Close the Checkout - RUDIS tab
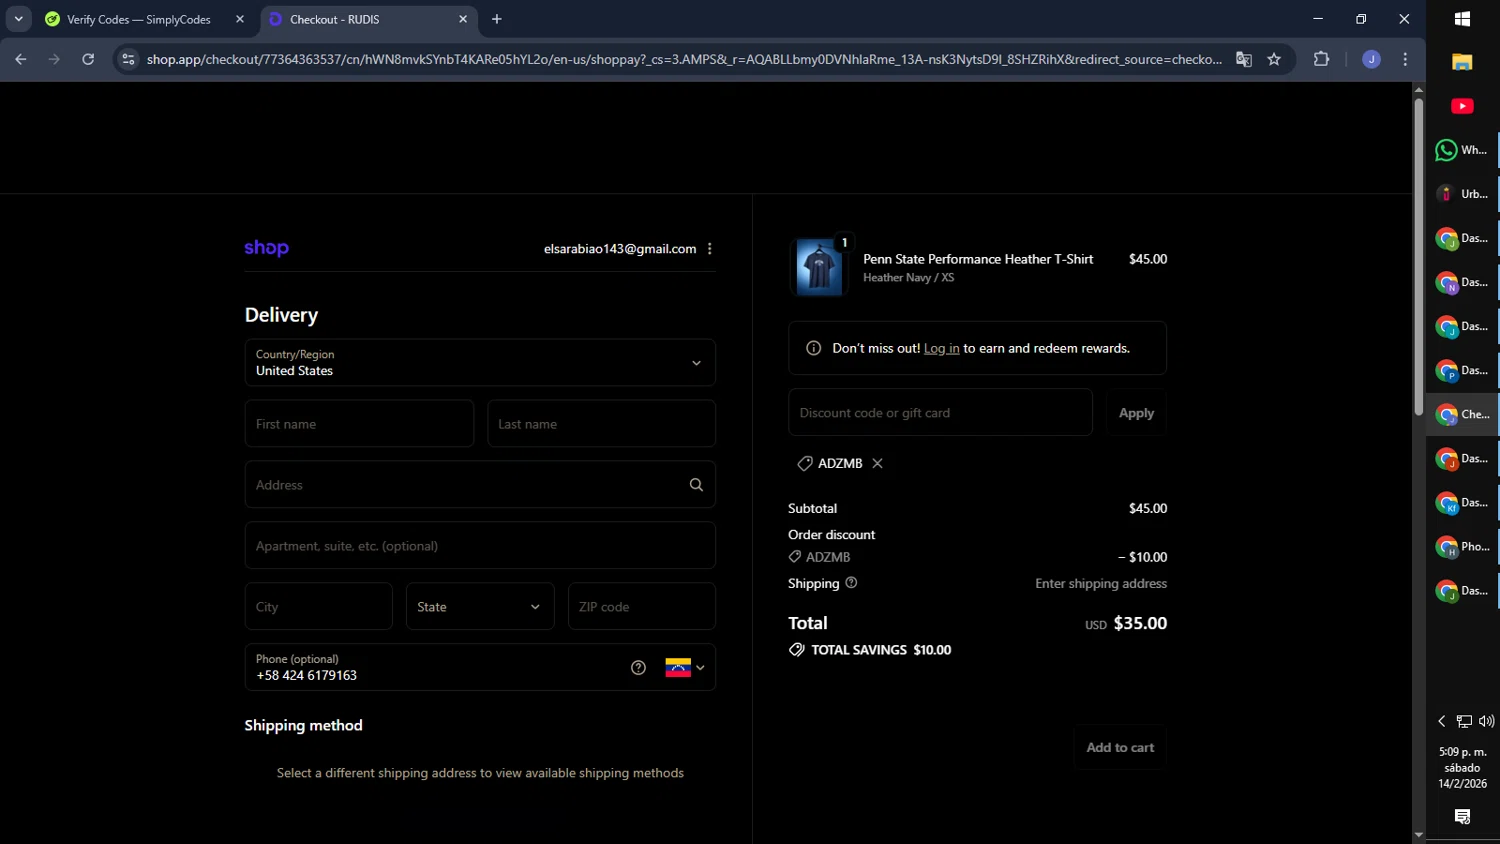Screen dimensions: 1500x844 [x=463, y=19]
